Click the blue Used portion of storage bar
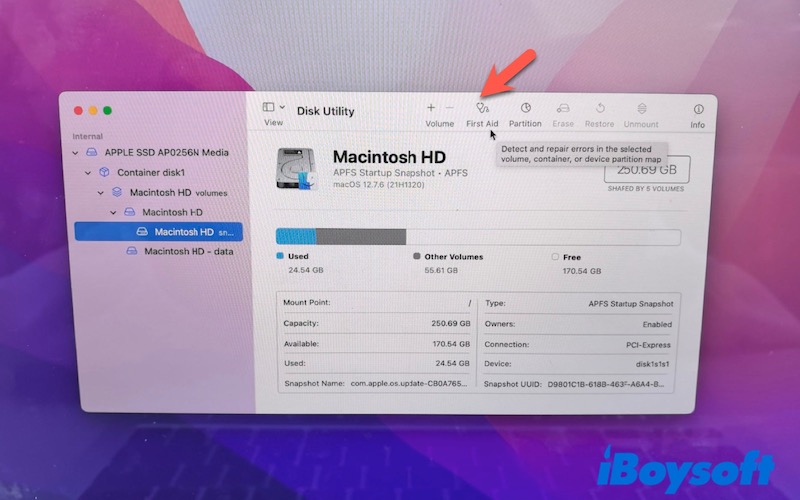The height and width of the screenshot is (500, 800). [x=296, y=237]
